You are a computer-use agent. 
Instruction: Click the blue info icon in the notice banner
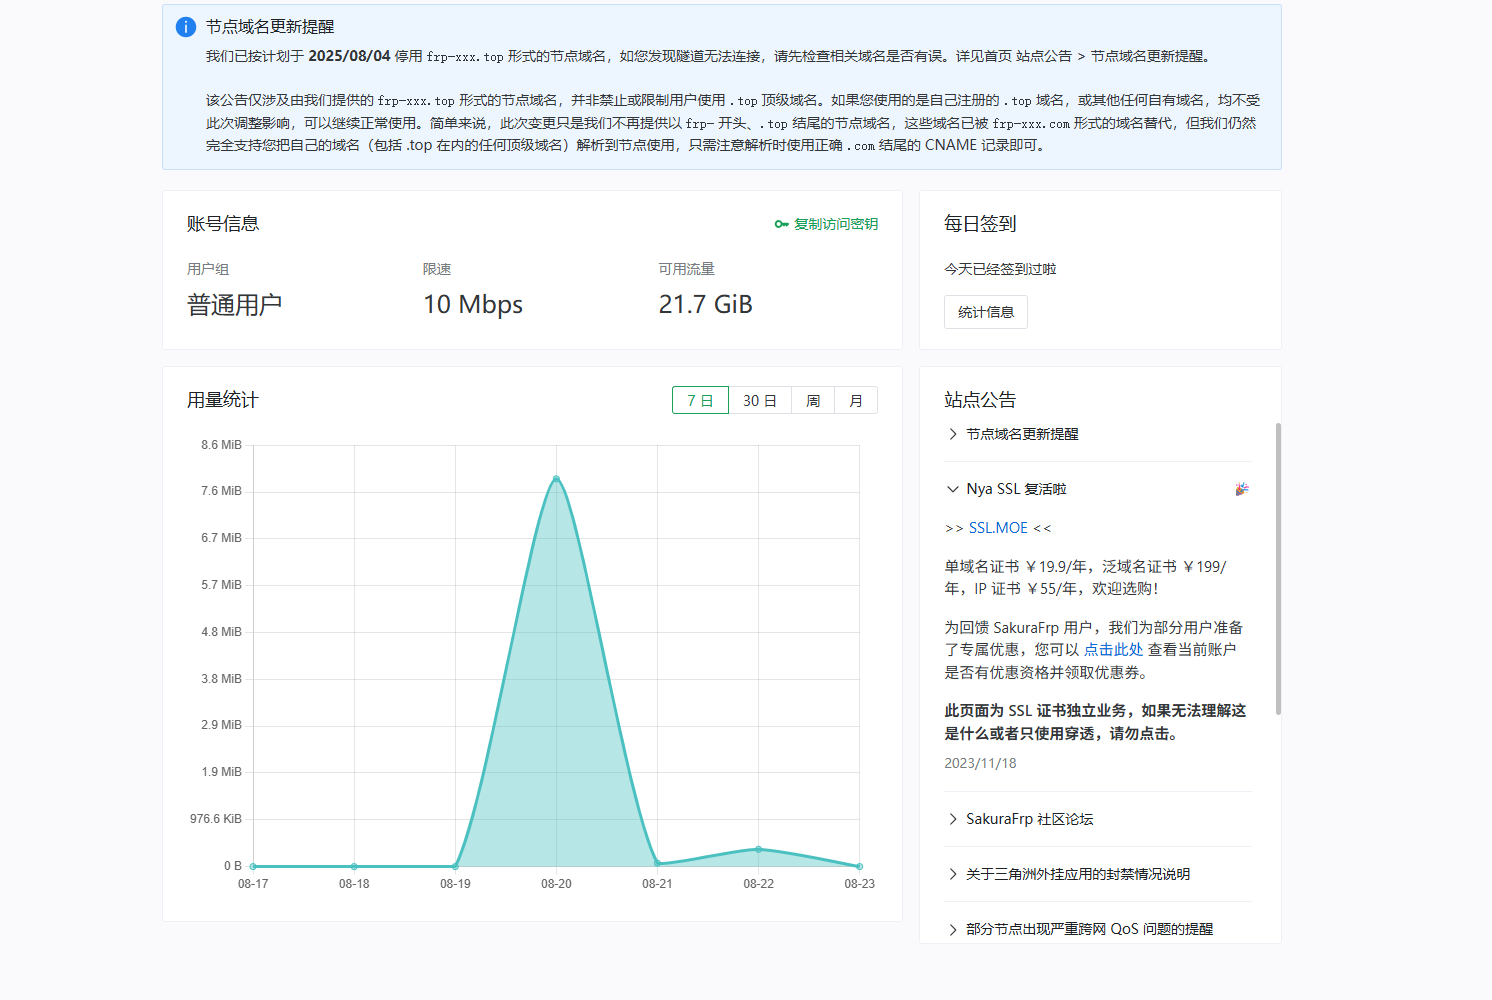(x=185, y=27)
